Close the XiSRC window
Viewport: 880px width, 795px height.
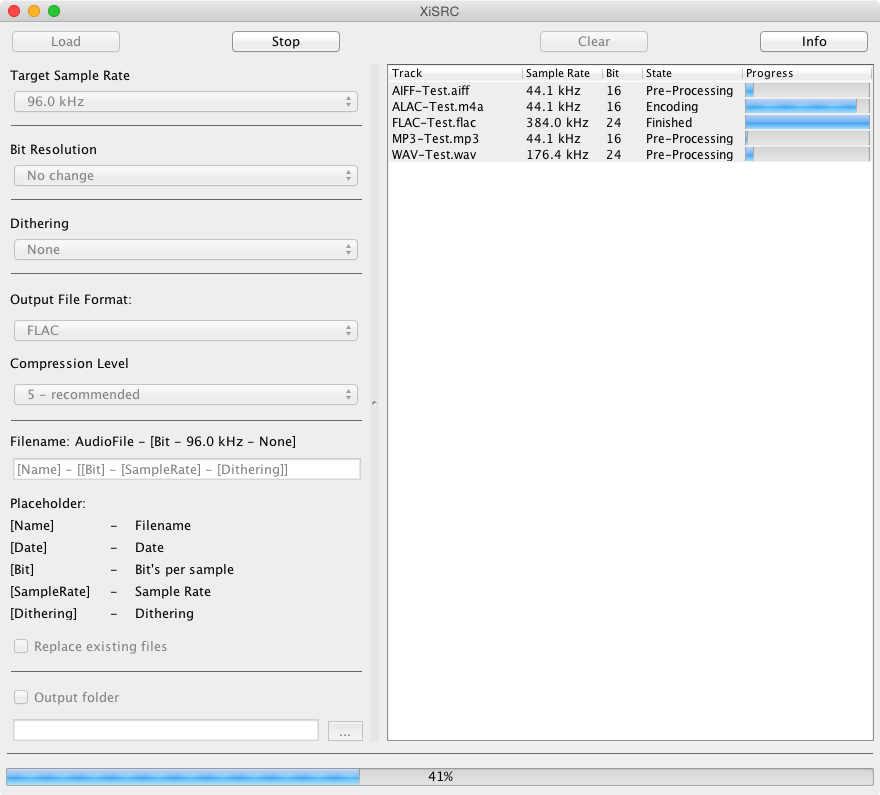[14, 11]
